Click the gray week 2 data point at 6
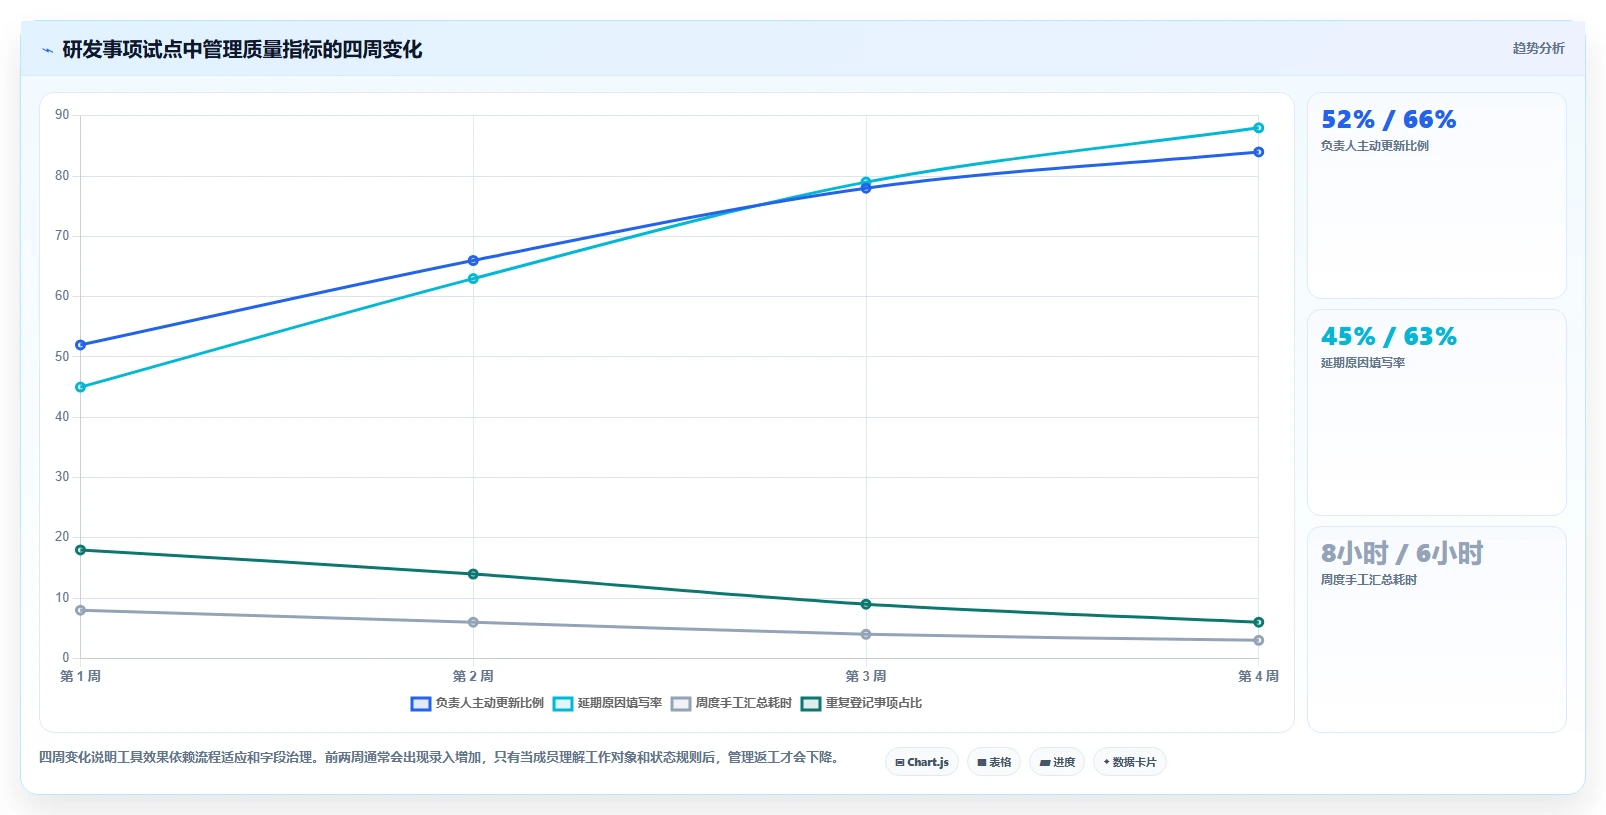This screenshot has width=1606, height=815. [x=473, y=622]
